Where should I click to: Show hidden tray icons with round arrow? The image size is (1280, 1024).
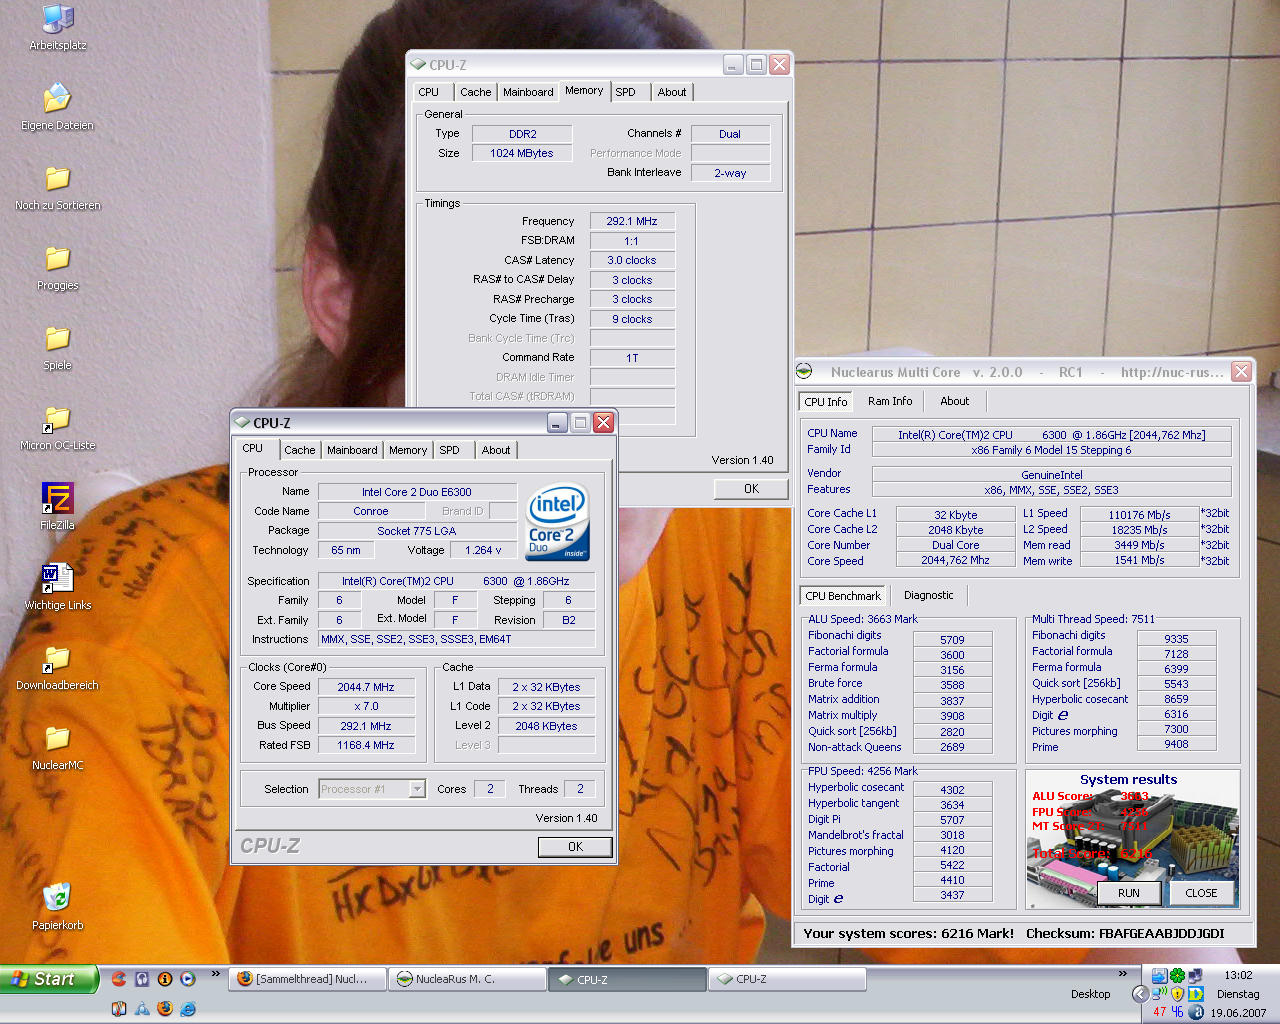pos(1140,994)
